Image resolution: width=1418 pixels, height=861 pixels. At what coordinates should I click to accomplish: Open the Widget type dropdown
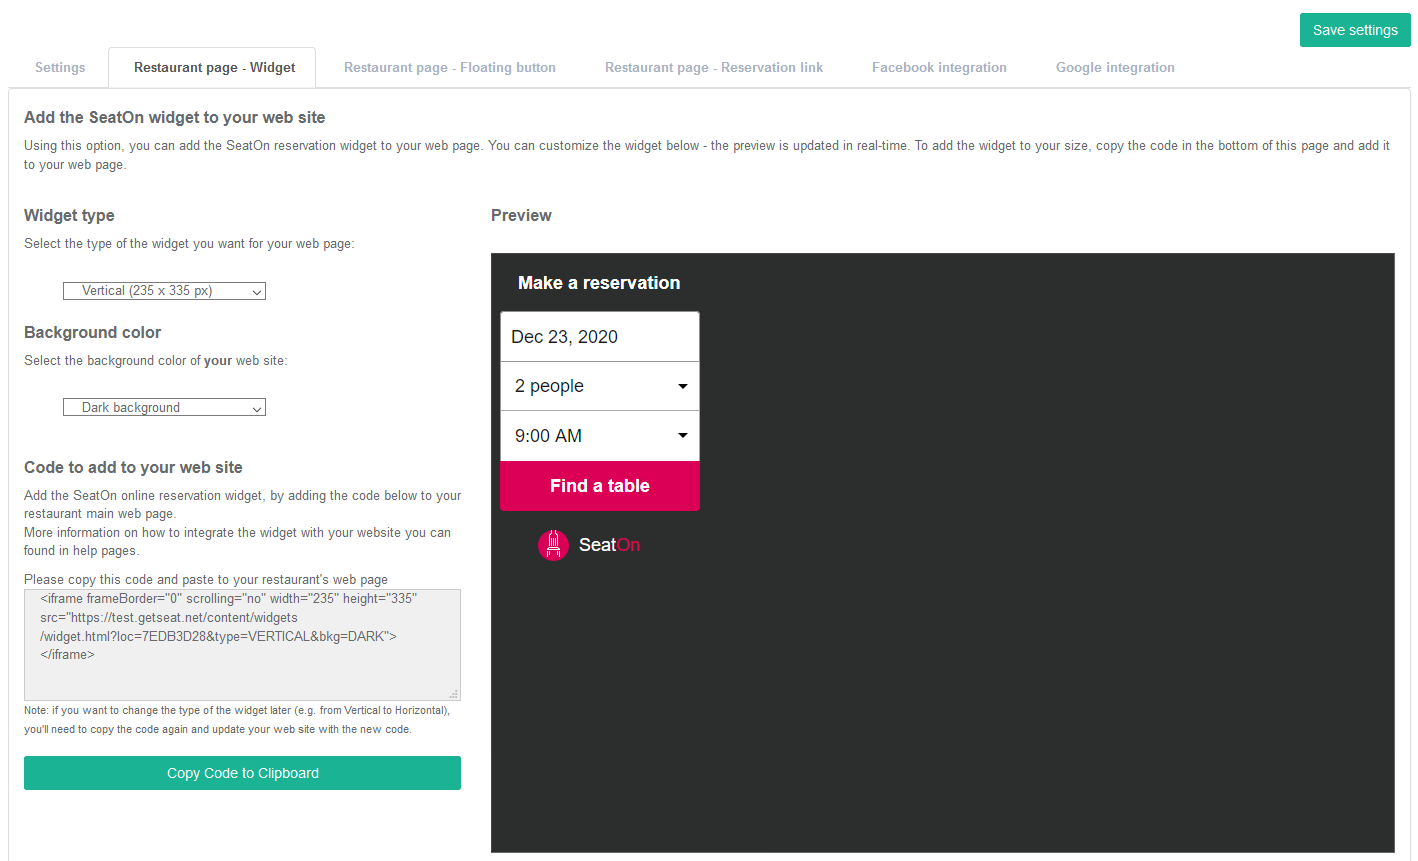tap(164, 291)
